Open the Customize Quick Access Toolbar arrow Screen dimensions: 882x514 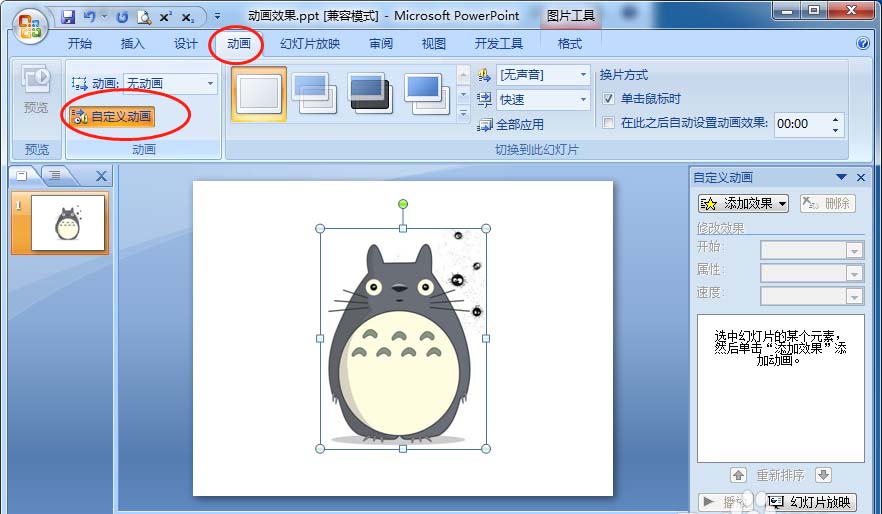tap(217, 17)
